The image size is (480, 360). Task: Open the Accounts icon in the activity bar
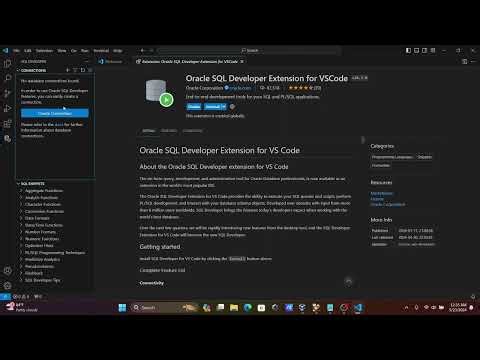(x=7, y=271)
